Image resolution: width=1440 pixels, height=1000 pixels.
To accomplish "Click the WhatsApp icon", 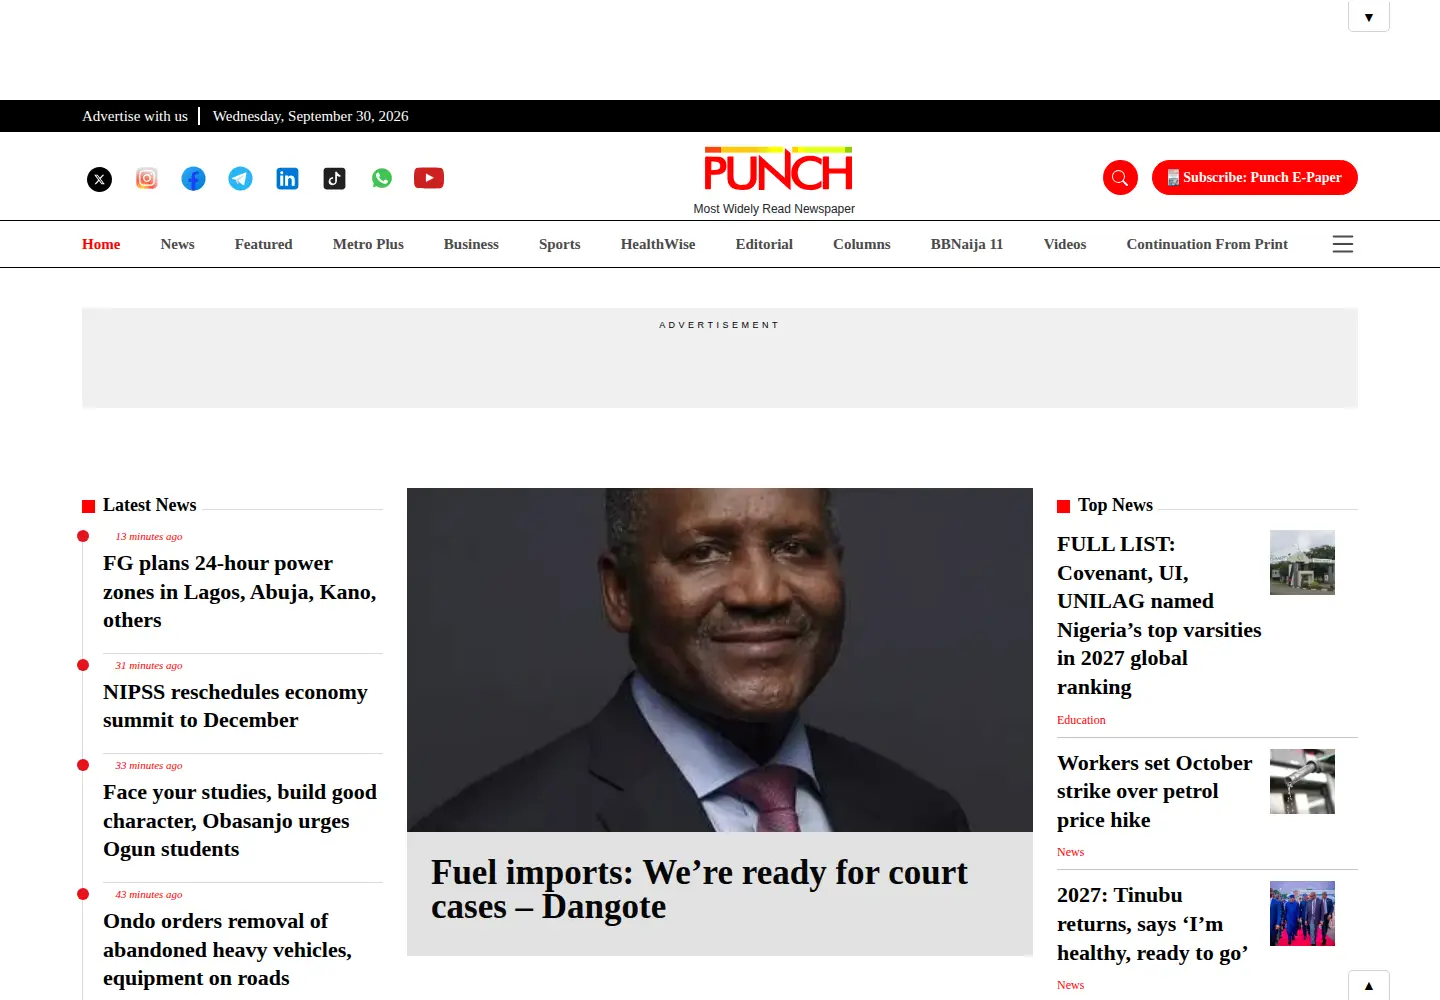I will click(x=382, y=178).
